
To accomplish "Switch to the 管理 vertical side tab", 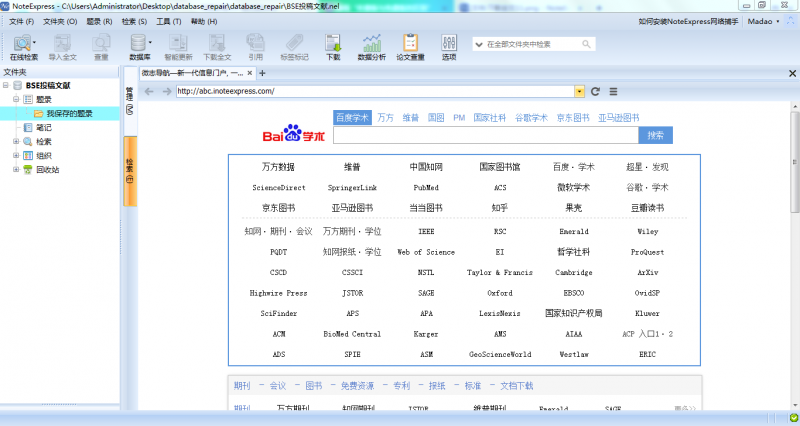I will (130, 101).
